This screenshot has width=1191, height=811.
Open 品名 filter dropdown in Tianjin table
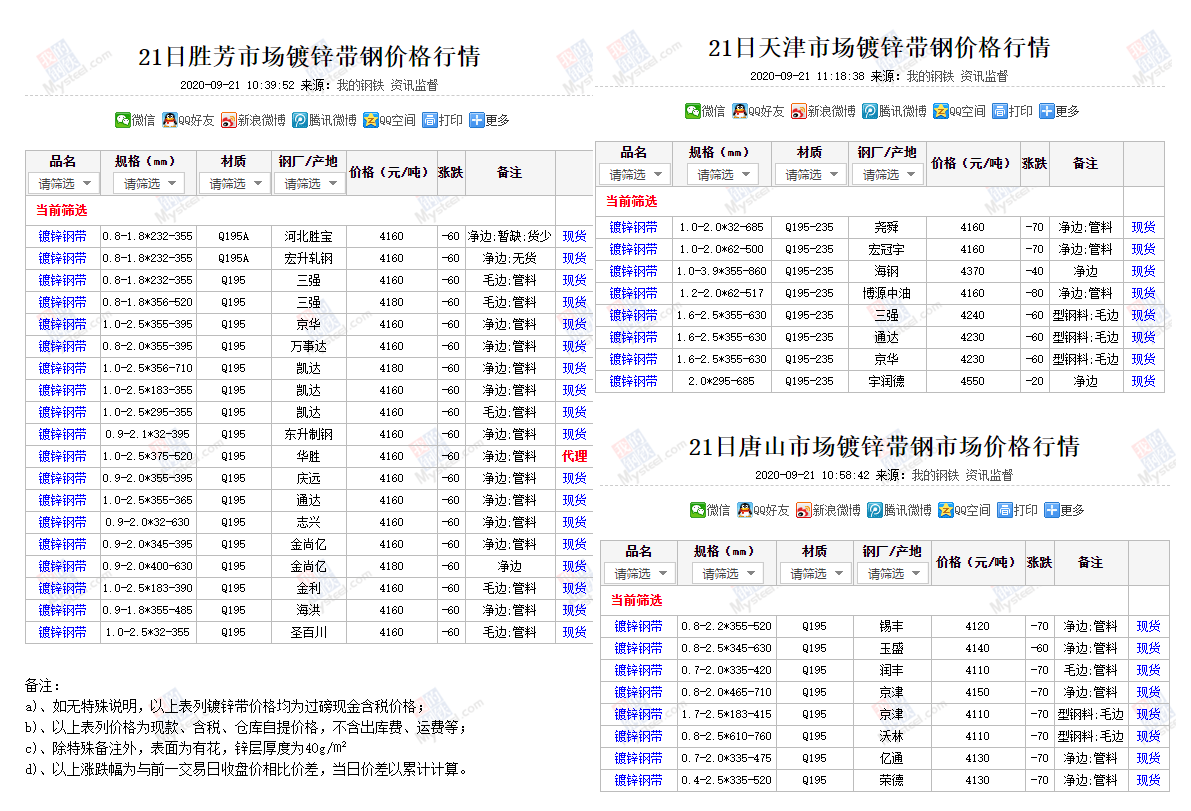[x=634, y=175]
